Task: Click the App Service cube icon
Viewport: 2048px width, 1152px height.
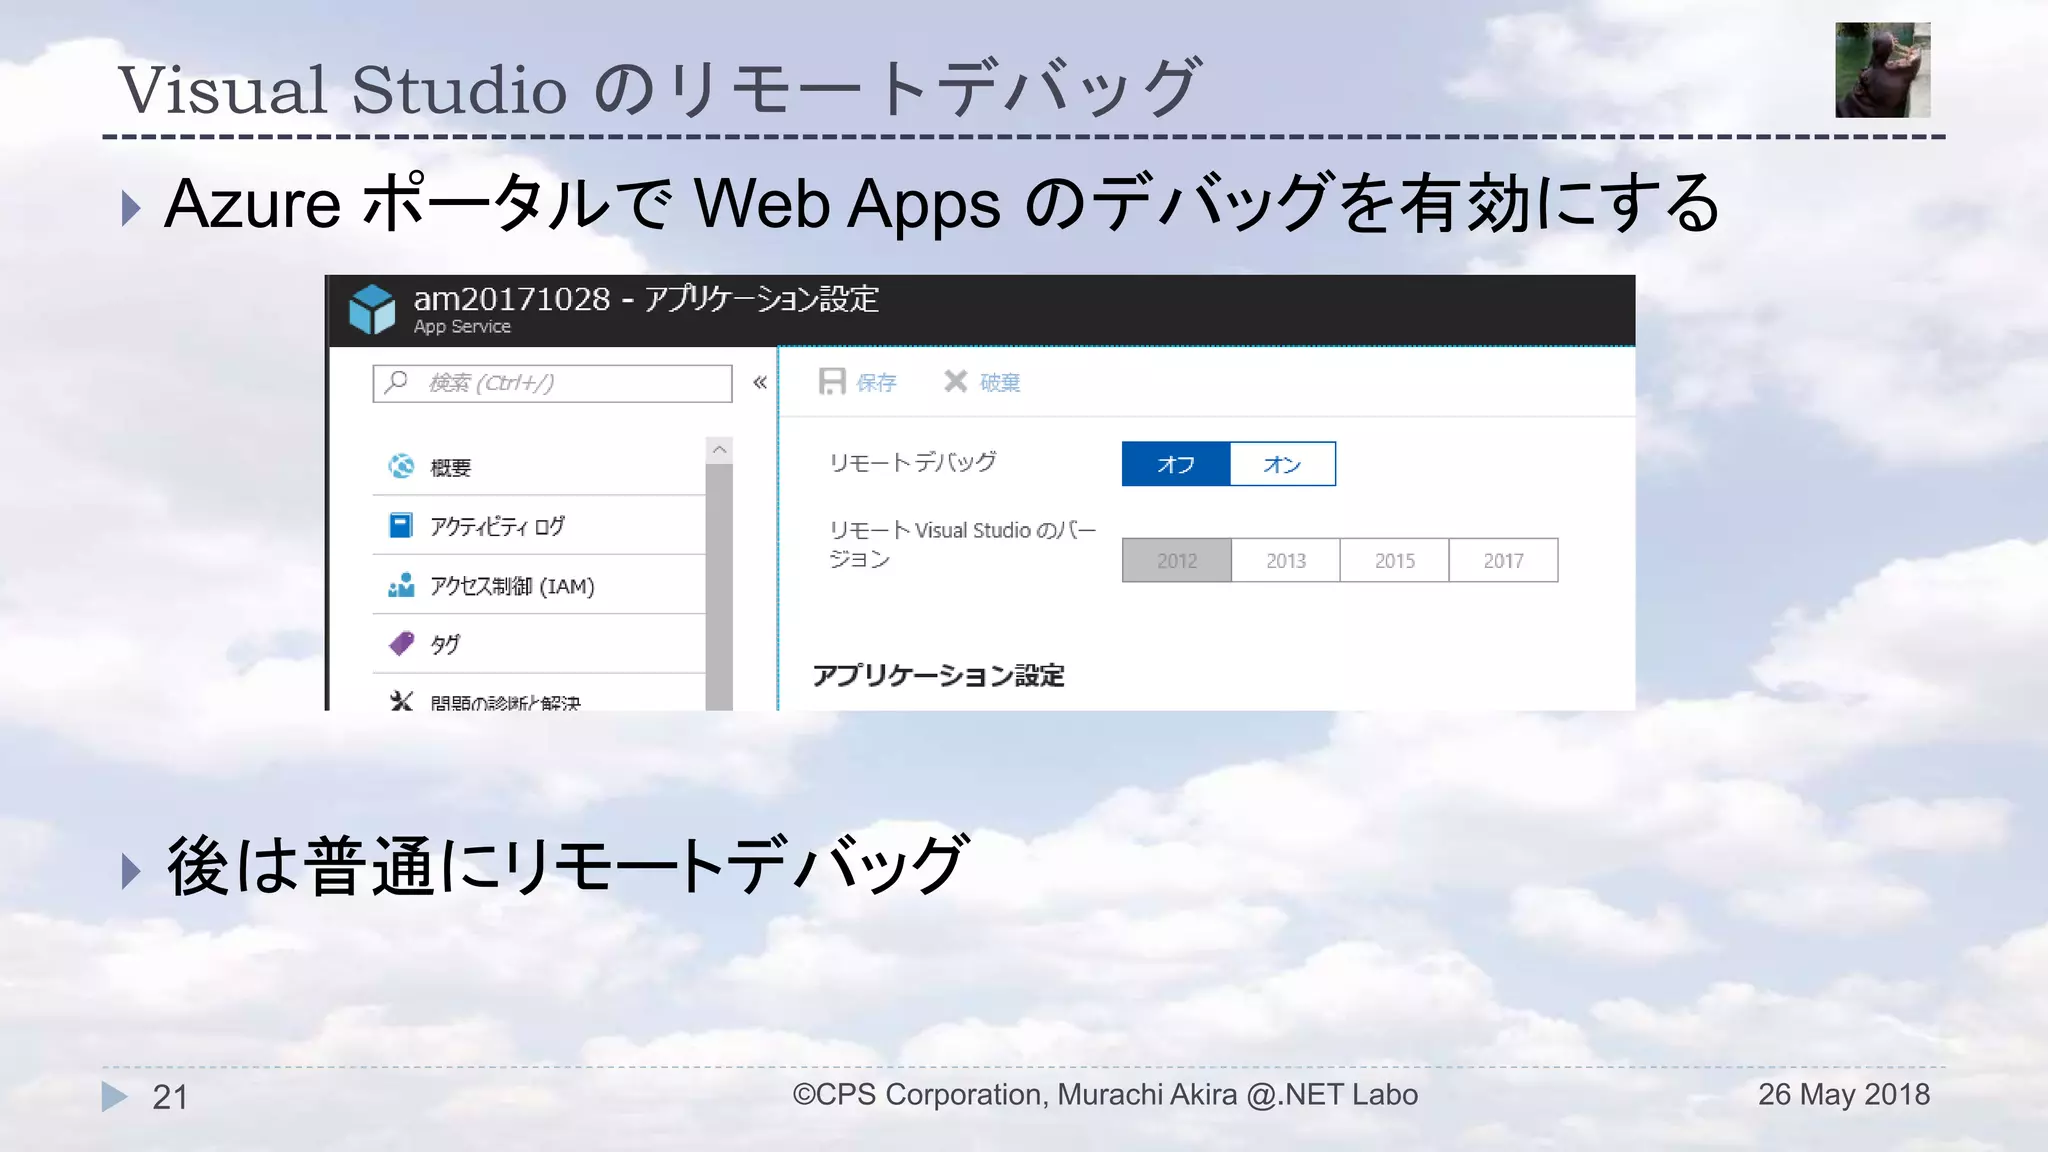Action: pos(372,309)
